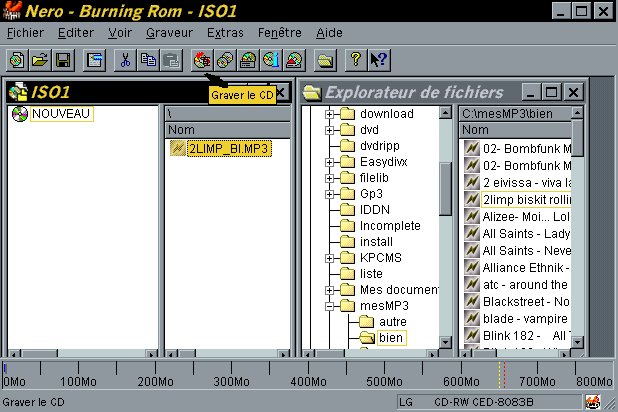Click the third disc icon after burn
Image resolution: width=618 pixels, height=412 pixels.
pos(248,60)
